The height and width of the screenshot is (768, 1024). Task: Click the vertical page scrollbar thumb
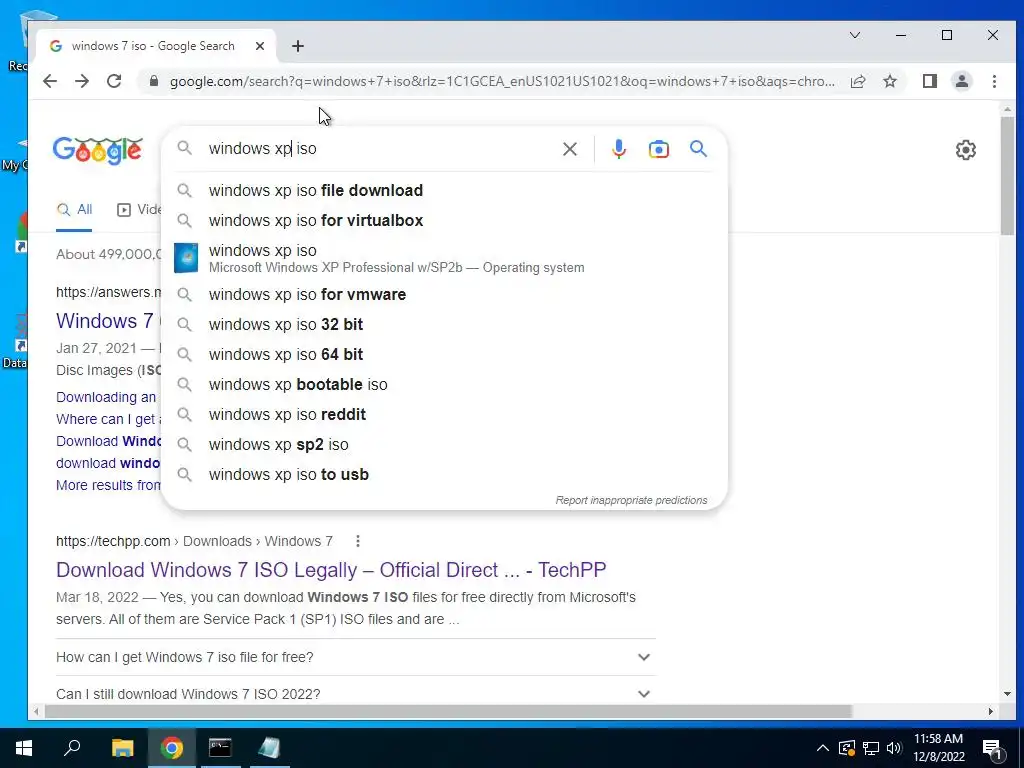pyautogui.click(x=1007, y=175)
